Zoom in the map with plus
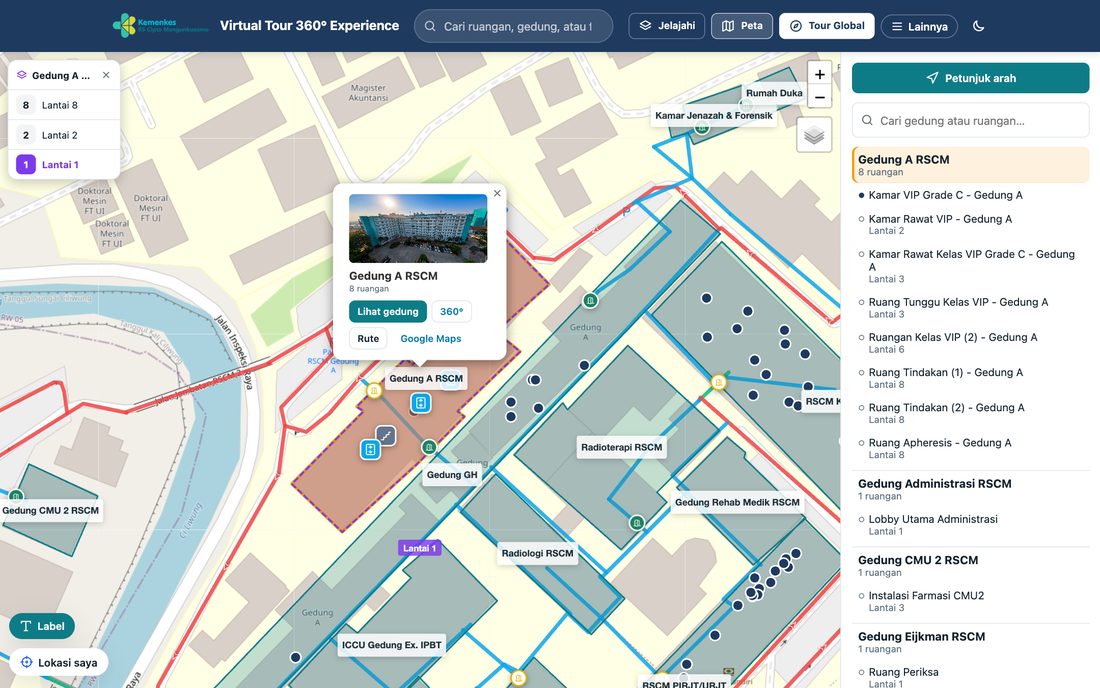 [x=819, y=74]
